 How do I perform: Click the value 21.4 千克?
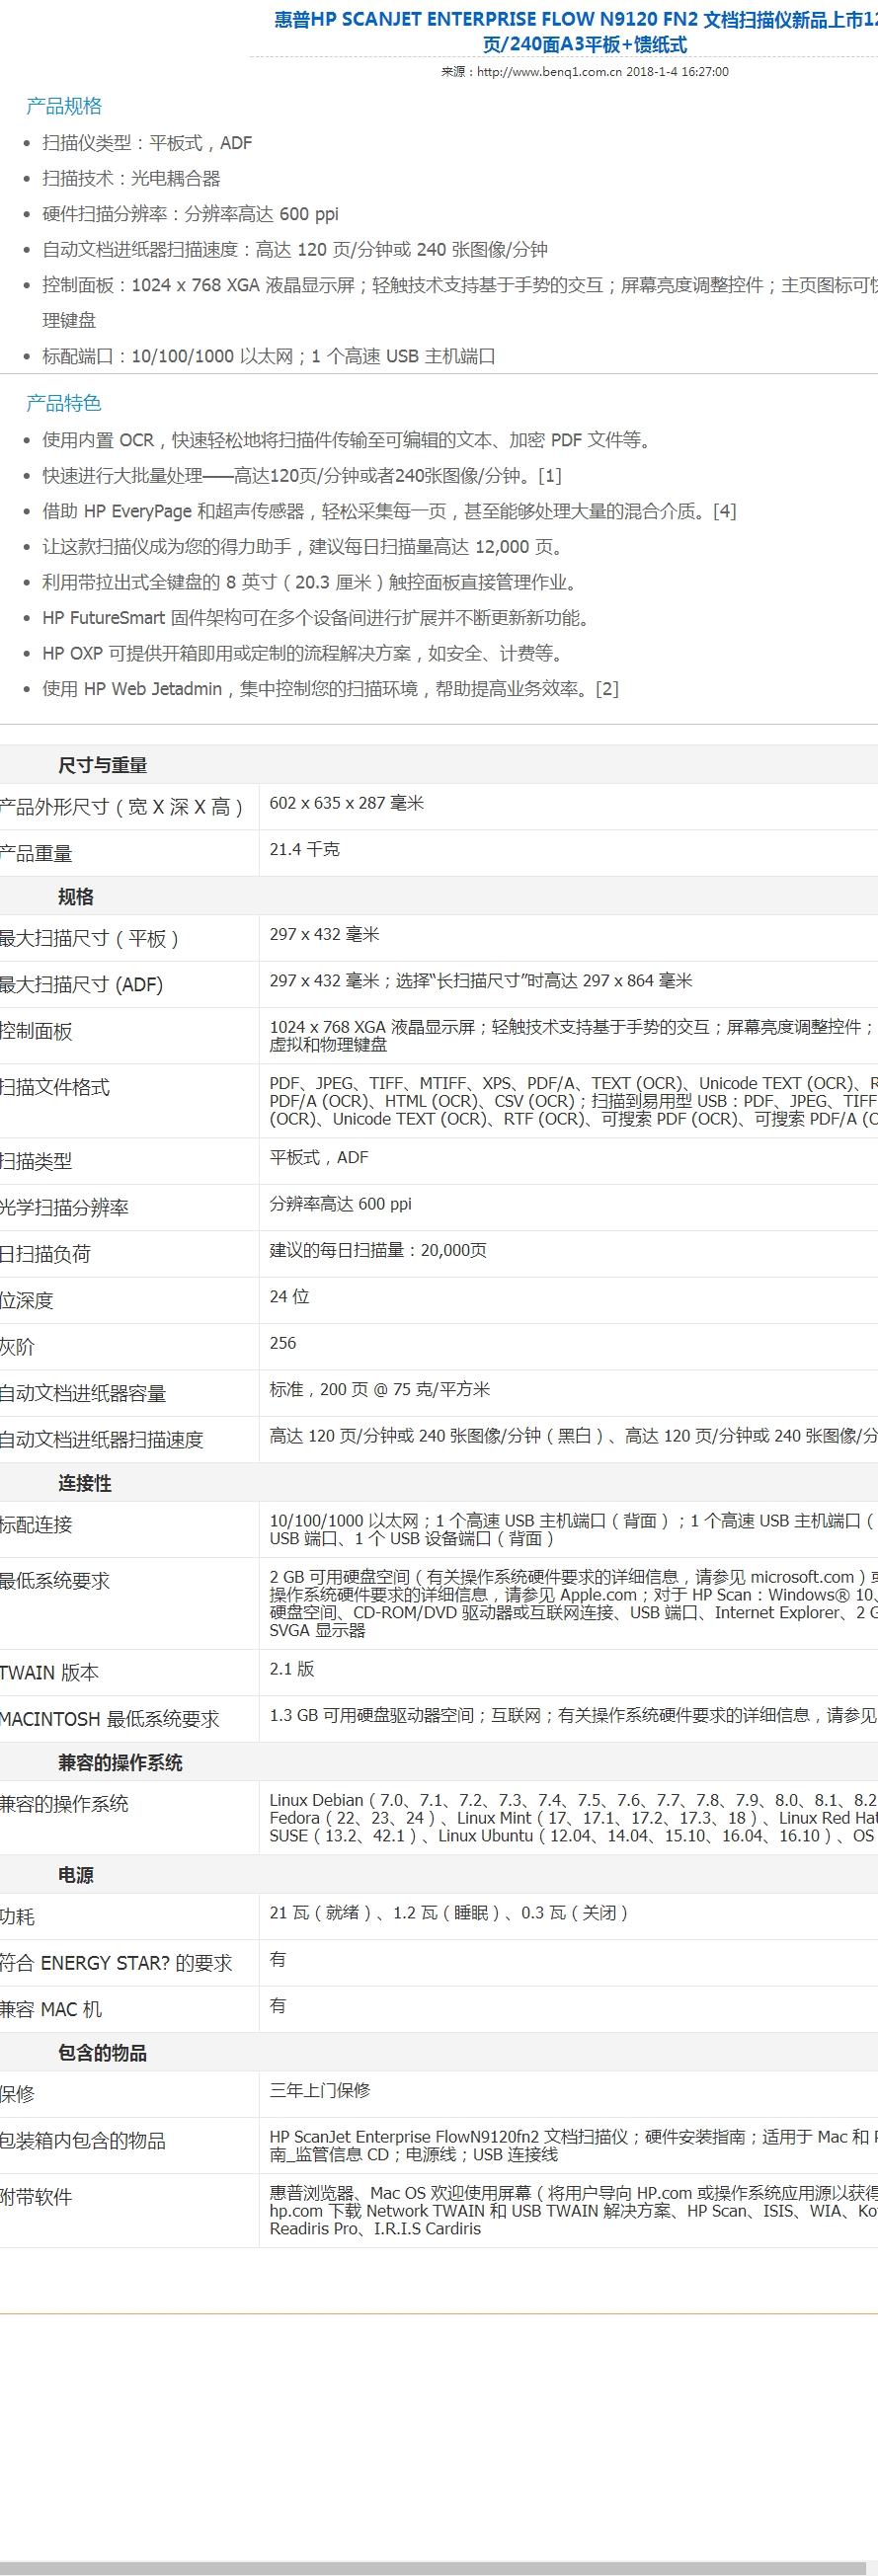pyautogui.click(x=304, y=849)
